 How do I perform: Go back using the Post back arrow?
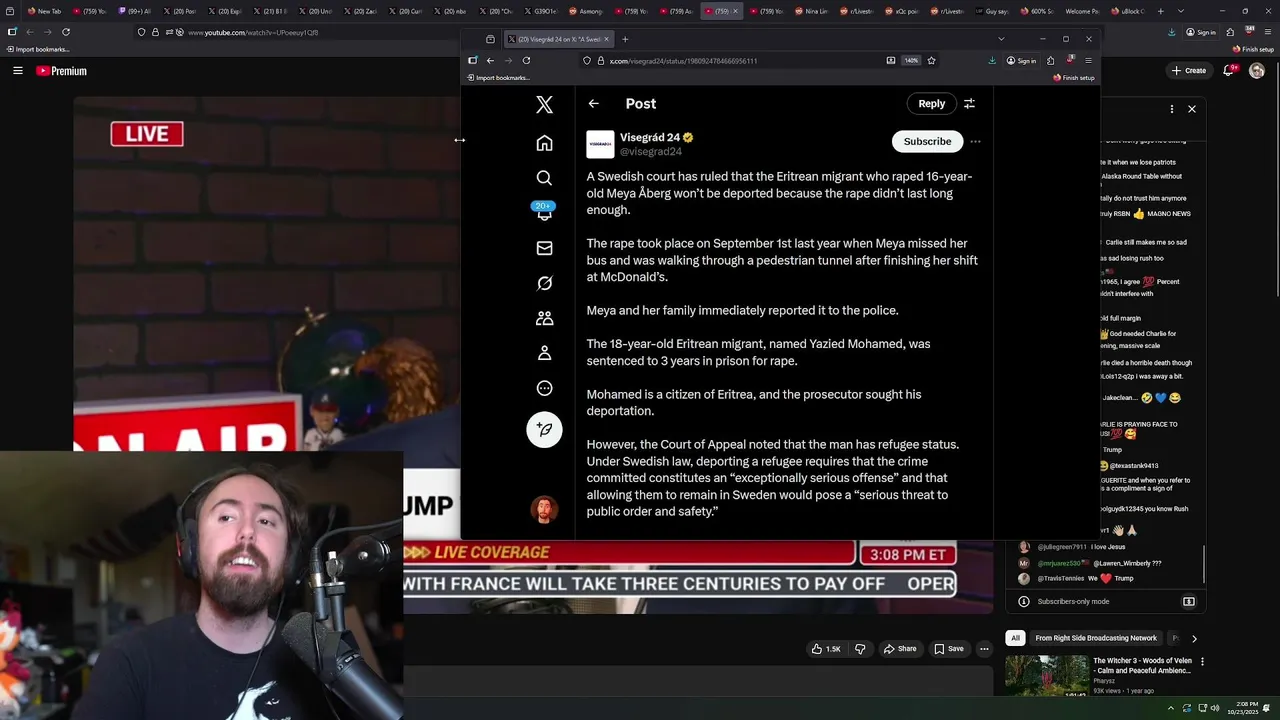click(x=593, y=104)
